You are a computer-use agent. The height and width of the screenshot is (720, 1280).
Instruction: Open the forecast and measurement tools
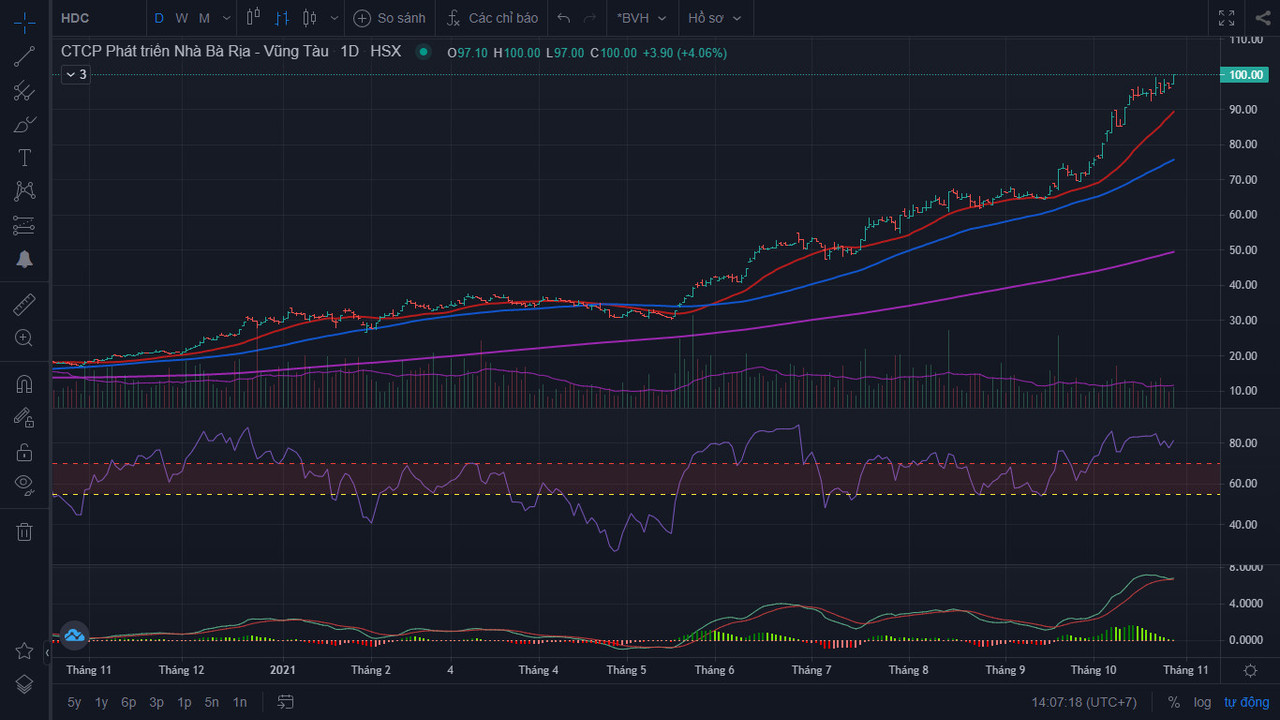[x=24, y=226]
